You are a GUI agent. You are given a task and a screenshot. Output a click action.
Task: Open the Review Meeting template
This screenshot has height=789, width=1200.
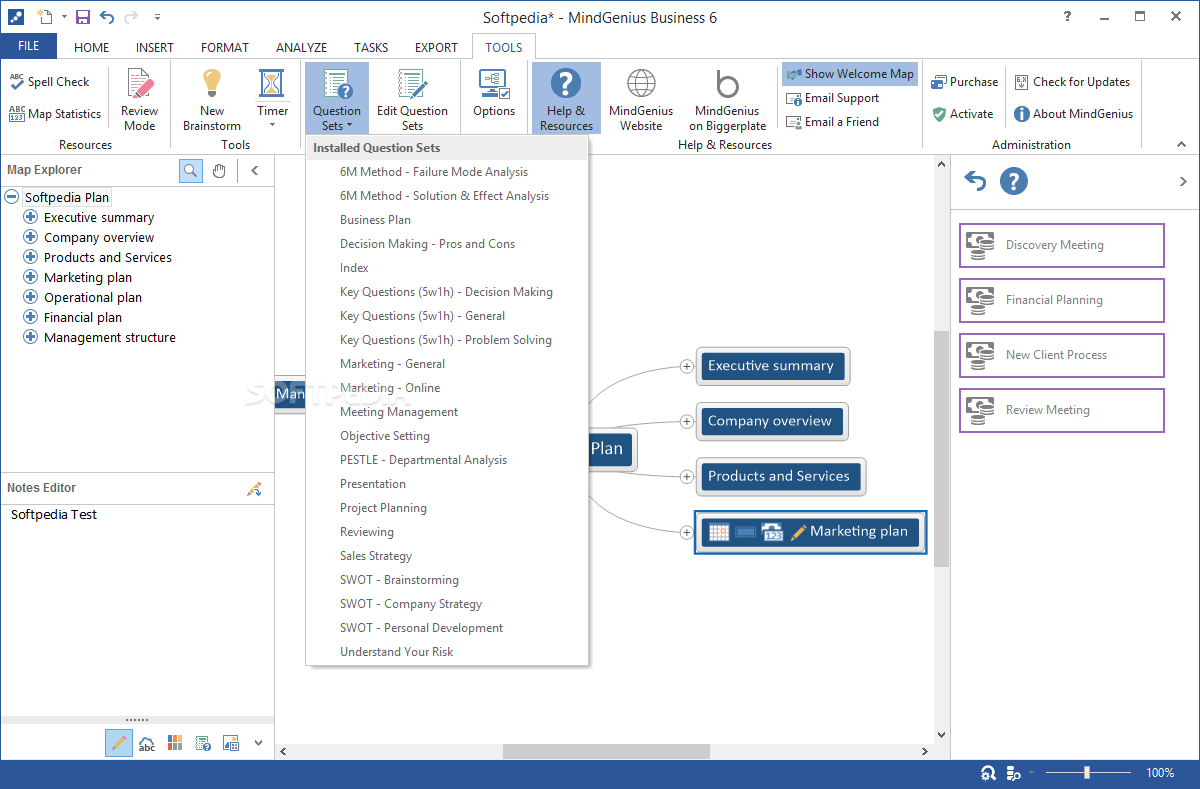click(x=1062, y=410)
